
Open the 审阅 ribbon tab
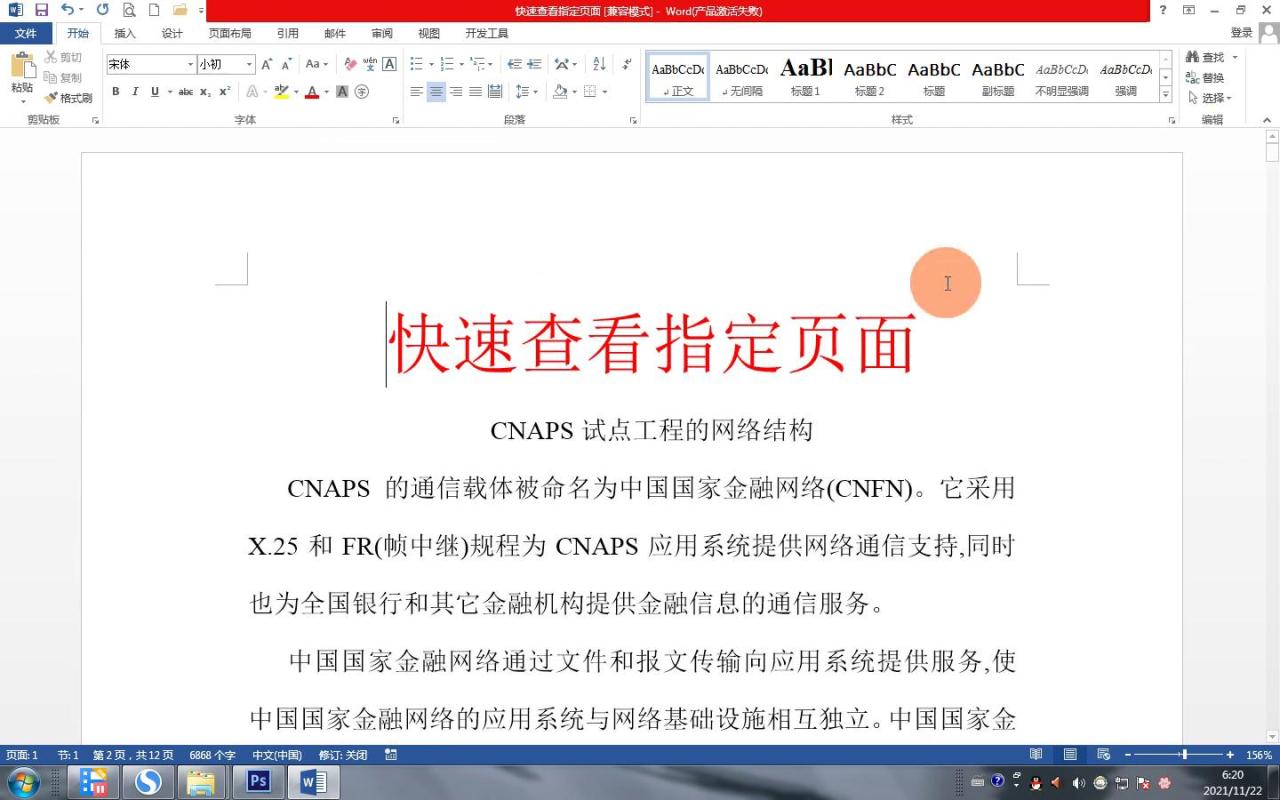pos(380,33)
